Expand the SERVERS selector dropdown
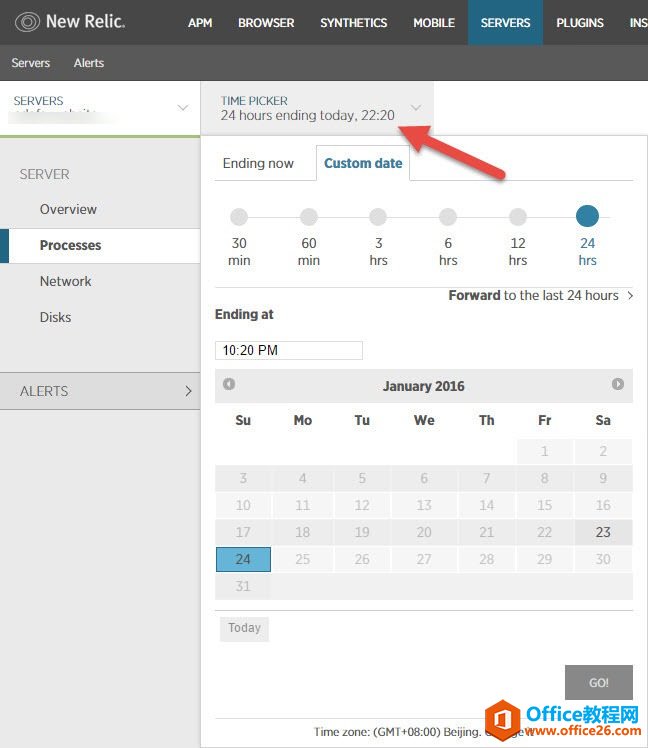The height and width of the screenshot is (748, 648). 100,108
